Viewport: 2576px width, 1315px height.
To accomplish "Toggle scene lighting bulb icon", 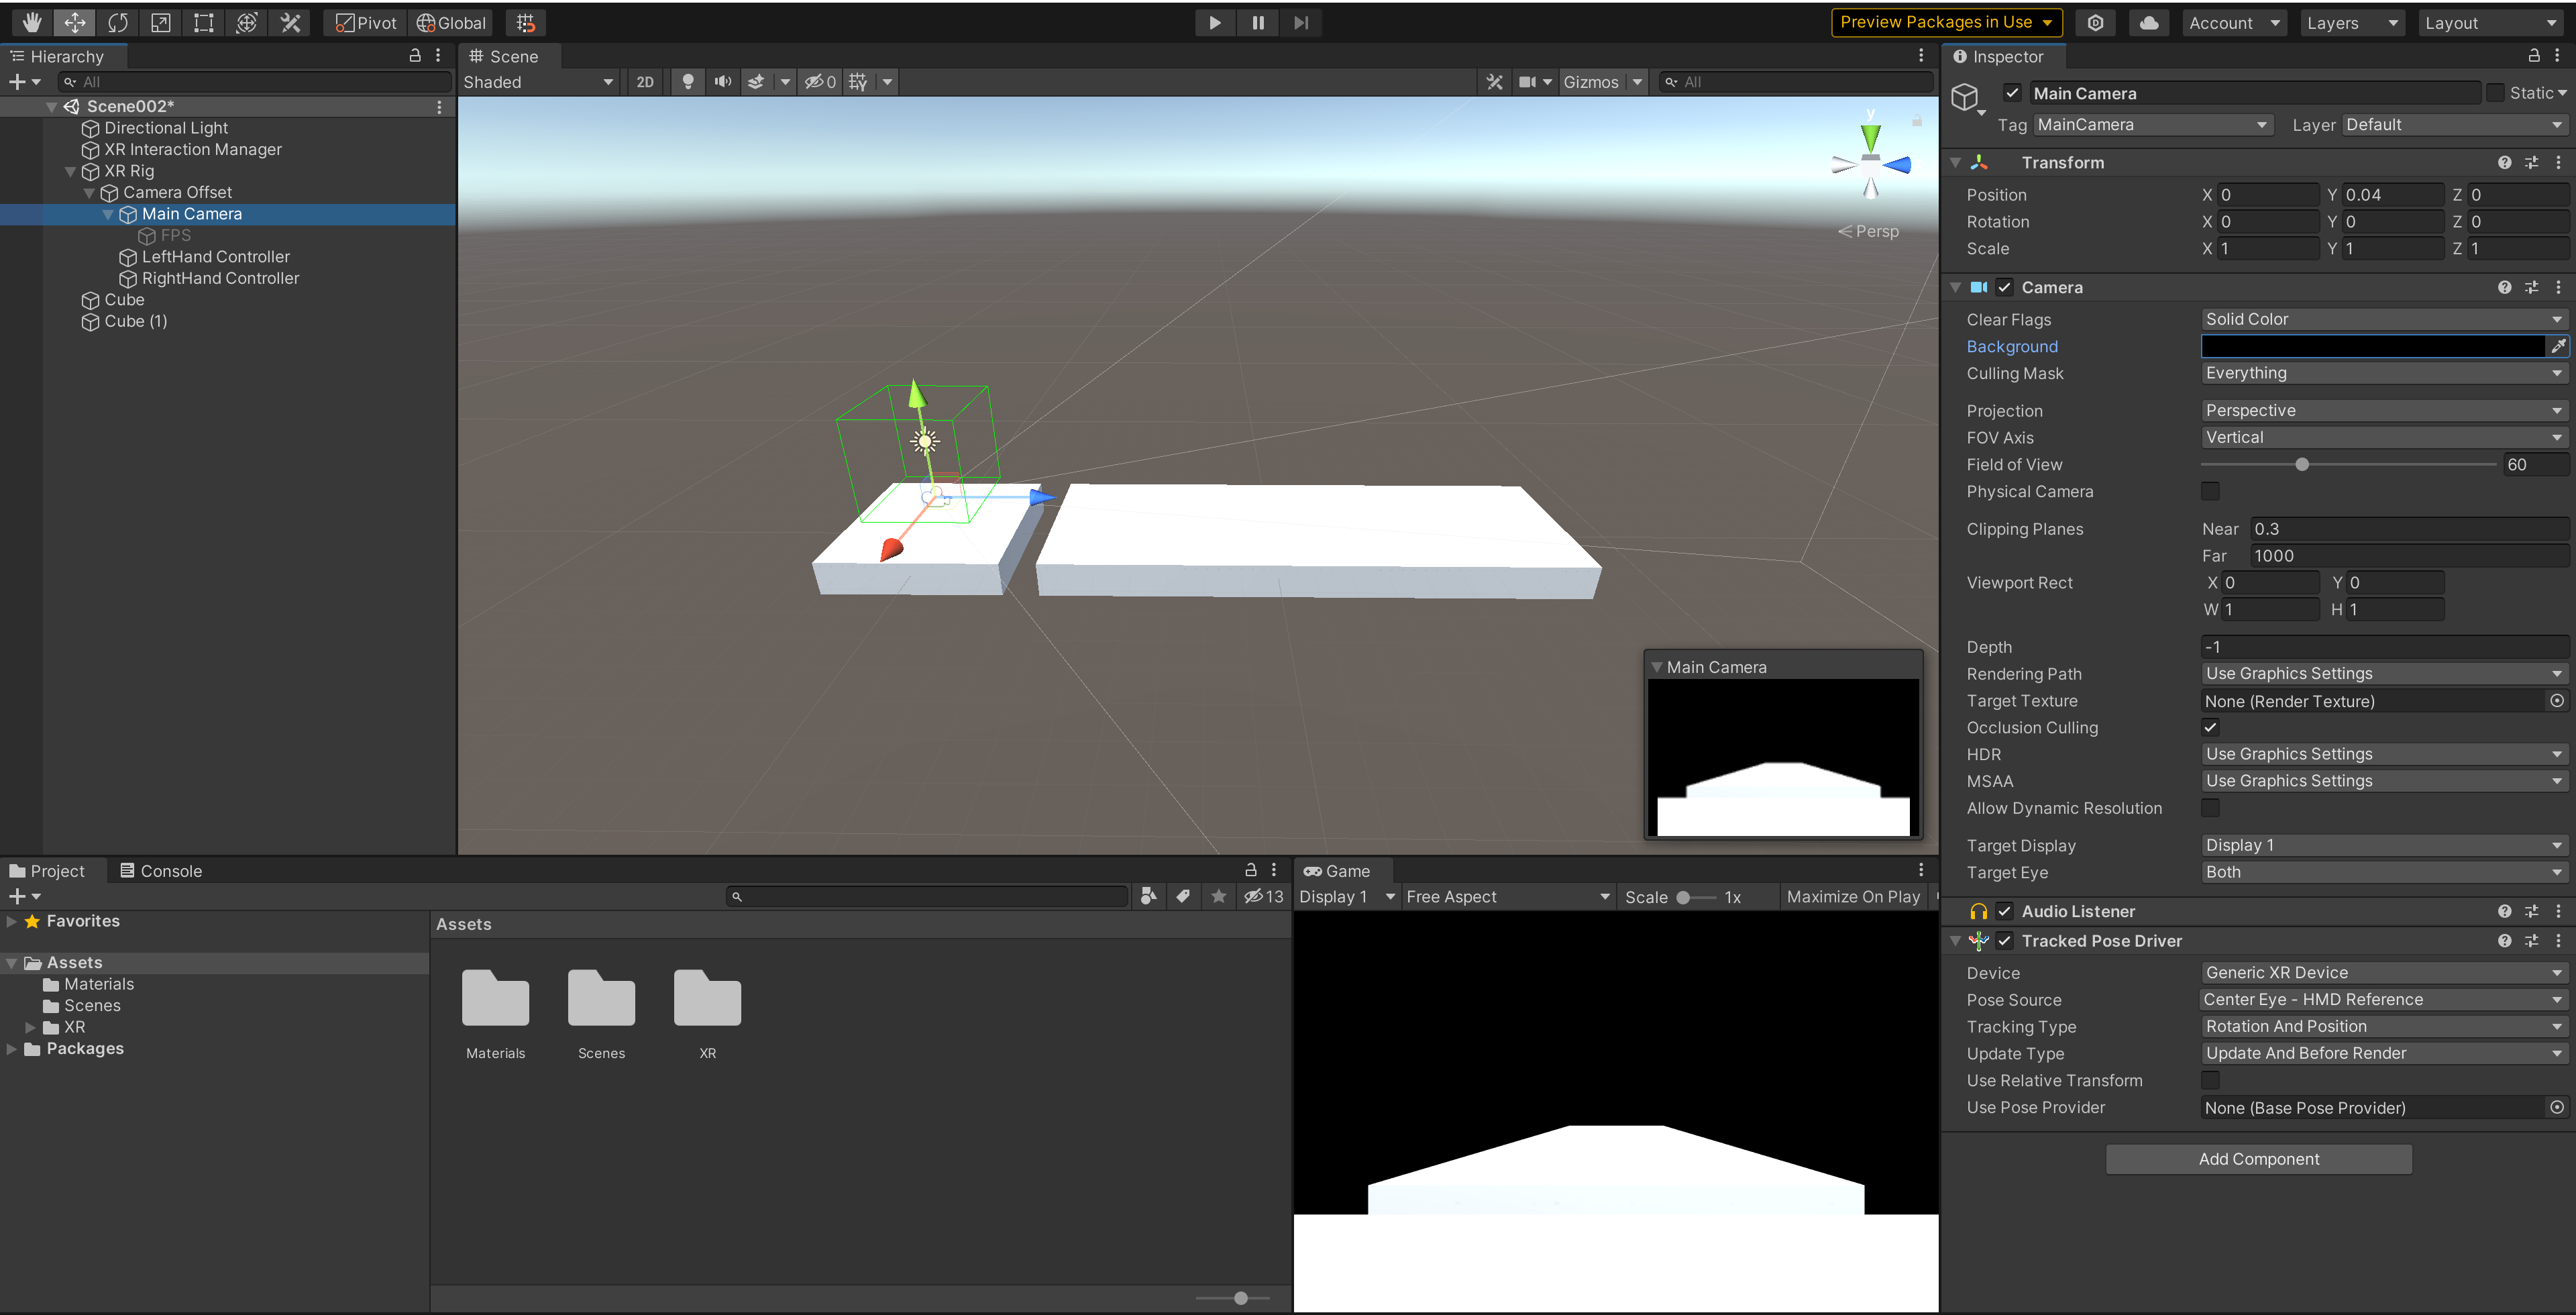I will [688, 82].
